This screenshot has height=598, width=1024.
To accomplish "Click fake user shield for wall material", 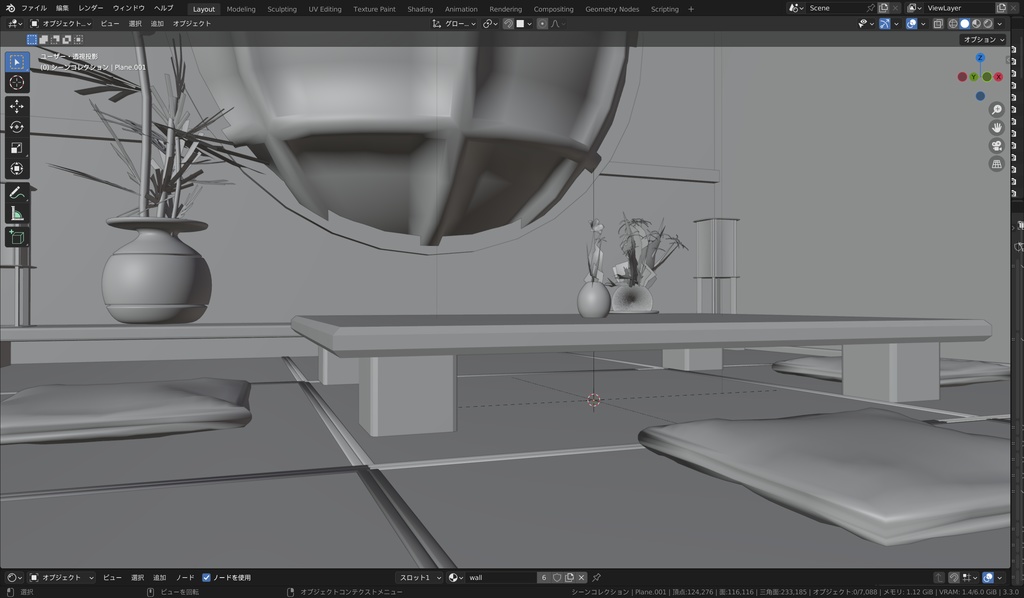I will tap(557, 578).
